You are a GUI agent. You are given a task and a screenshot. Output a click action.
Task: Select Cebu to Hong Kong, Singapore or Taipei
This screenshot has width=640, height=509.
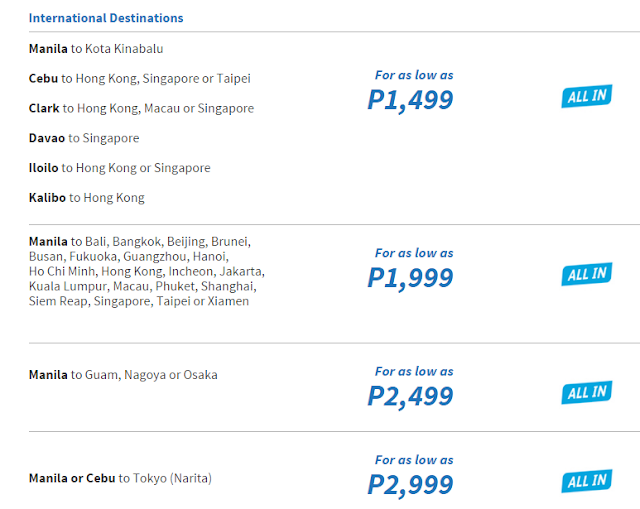point(140,78)
